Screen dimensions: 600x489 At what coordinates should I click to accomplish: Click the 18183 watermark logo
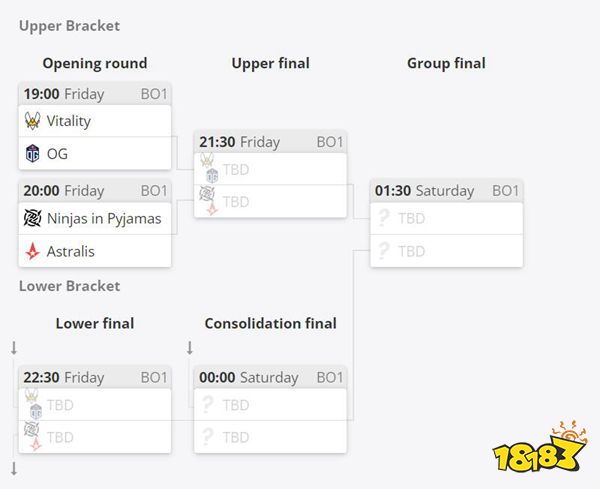(x=541, y=447)
